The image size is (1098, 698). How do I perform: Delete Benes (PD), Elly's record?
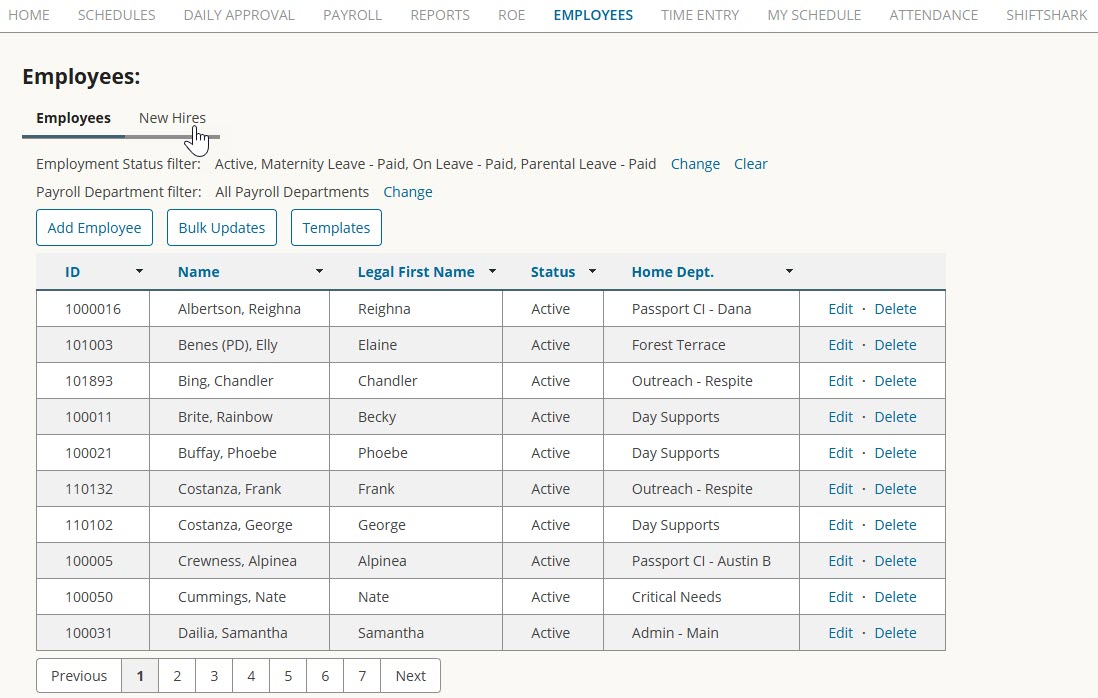[x=895, y=344]
